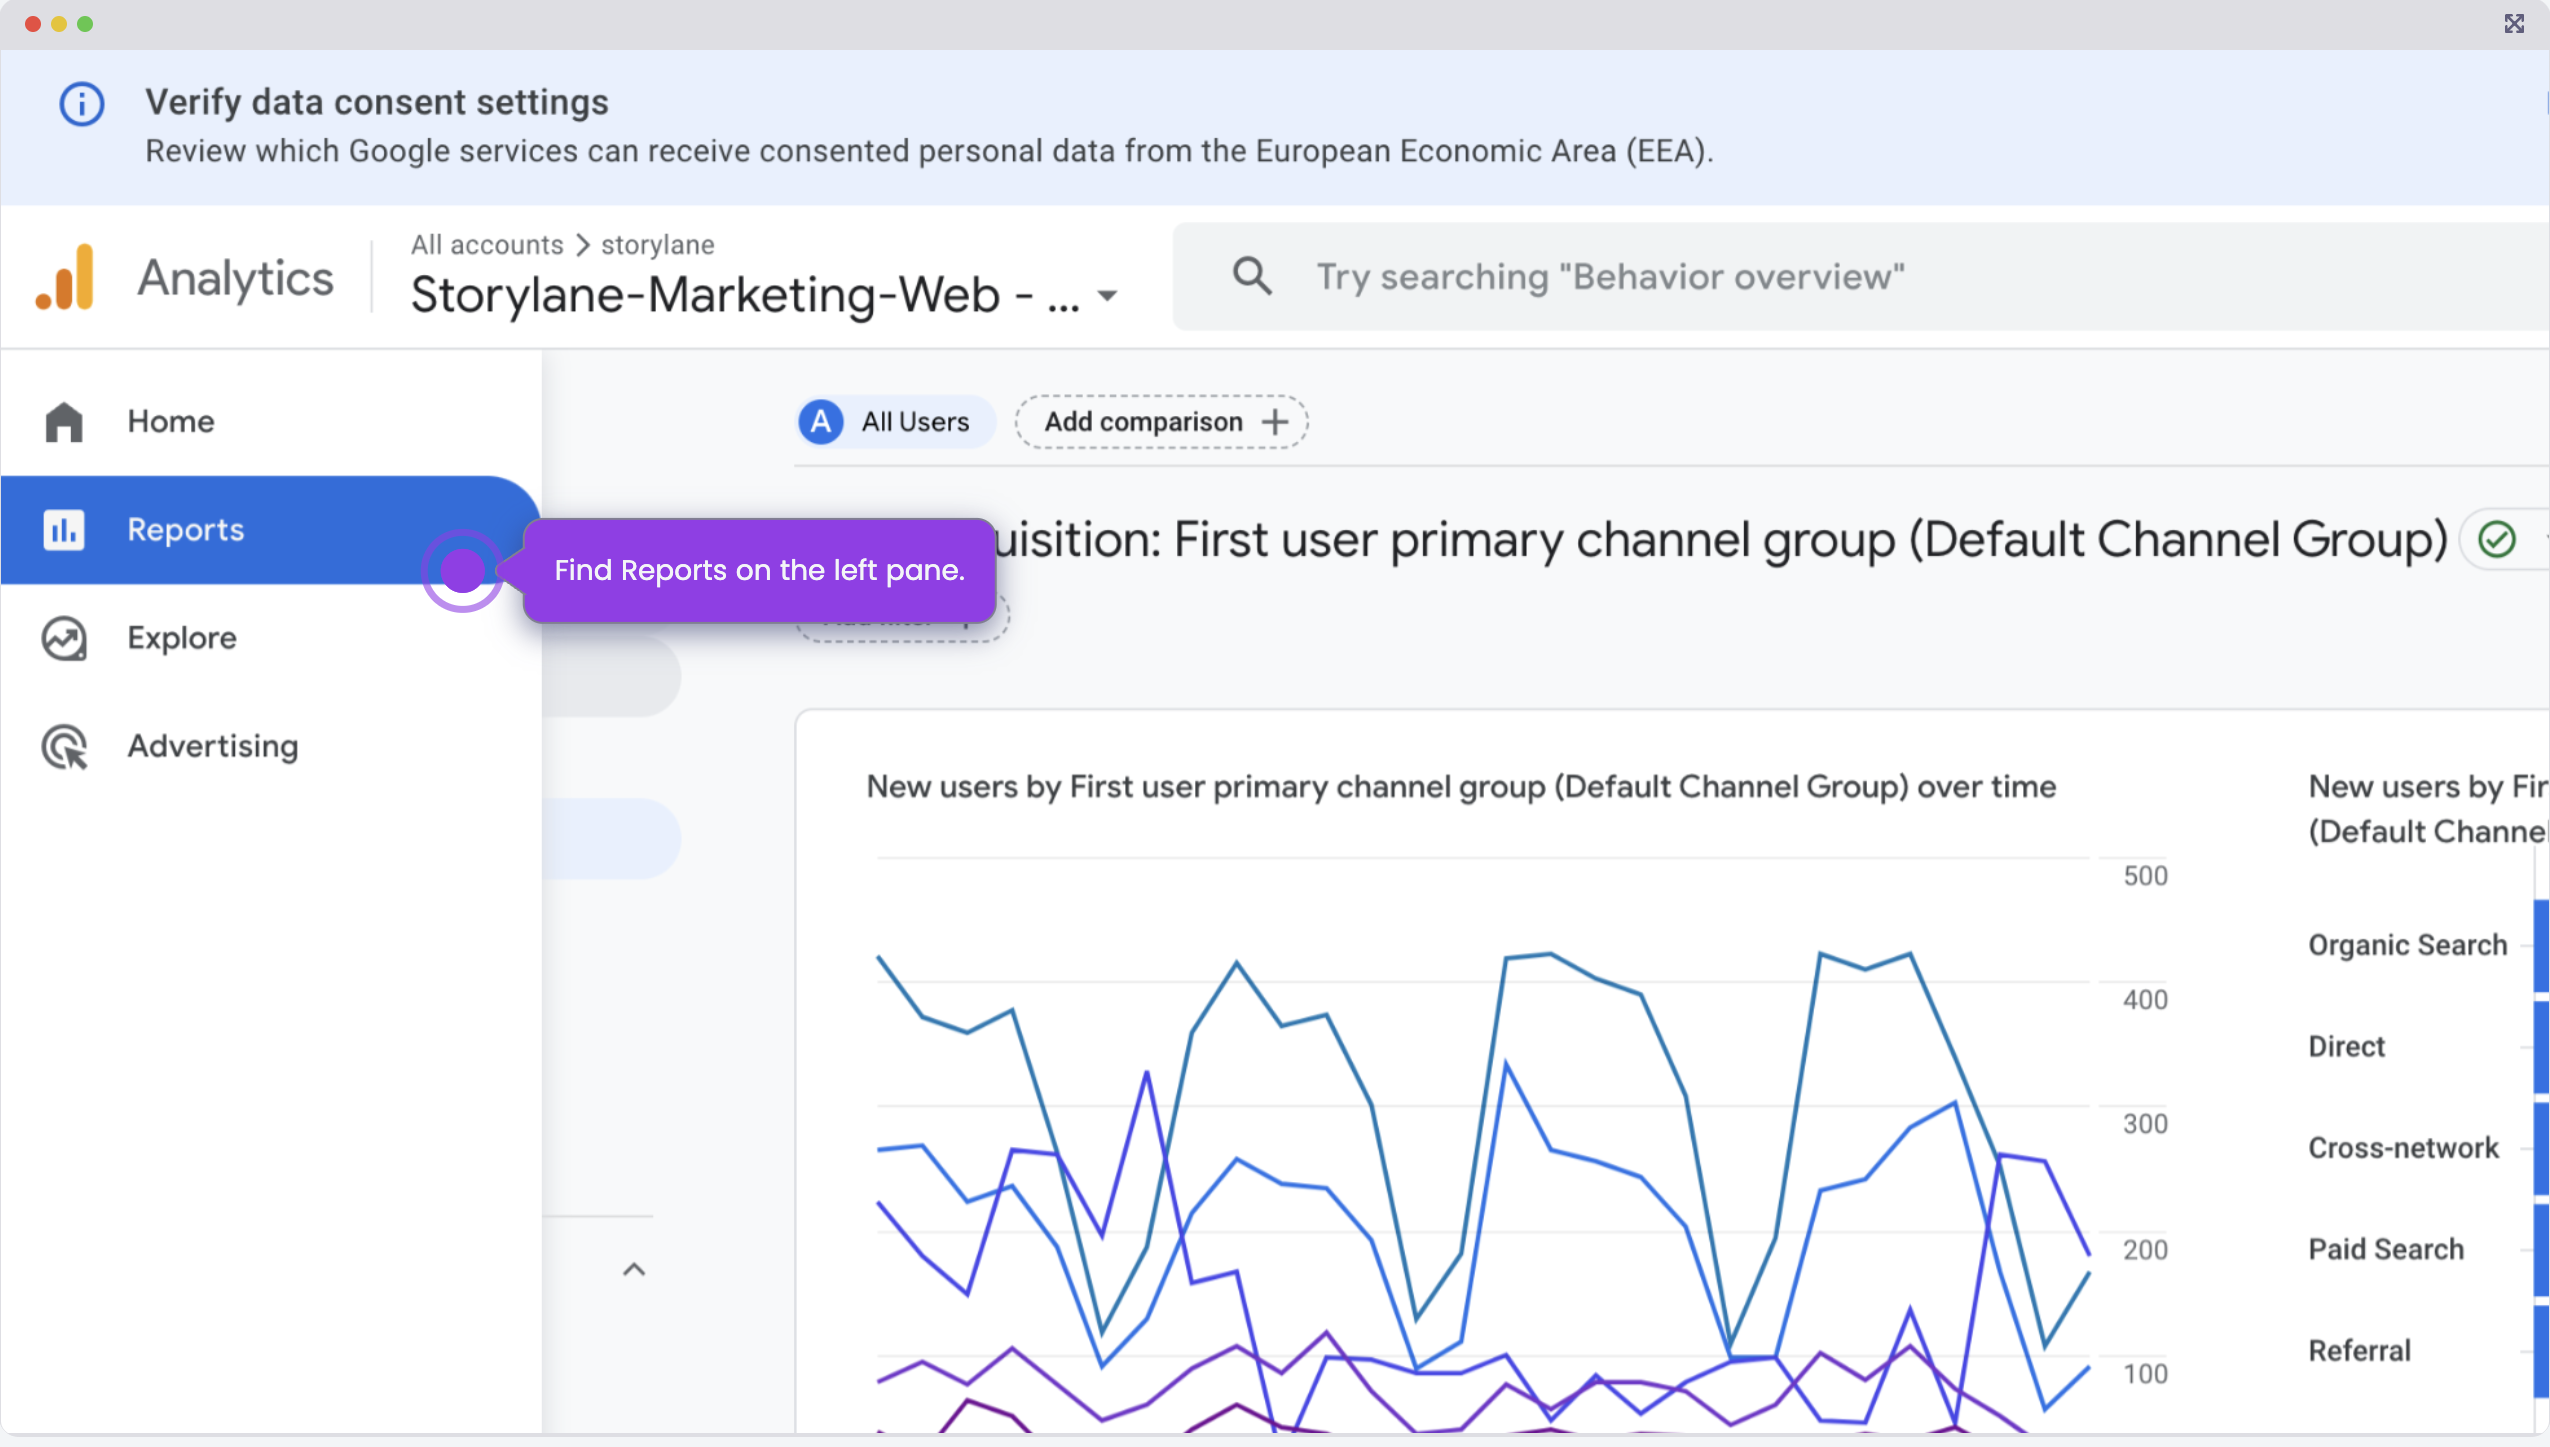Click the info icon on the consent banner
2550x1447 pixels.
pos(81,103)
